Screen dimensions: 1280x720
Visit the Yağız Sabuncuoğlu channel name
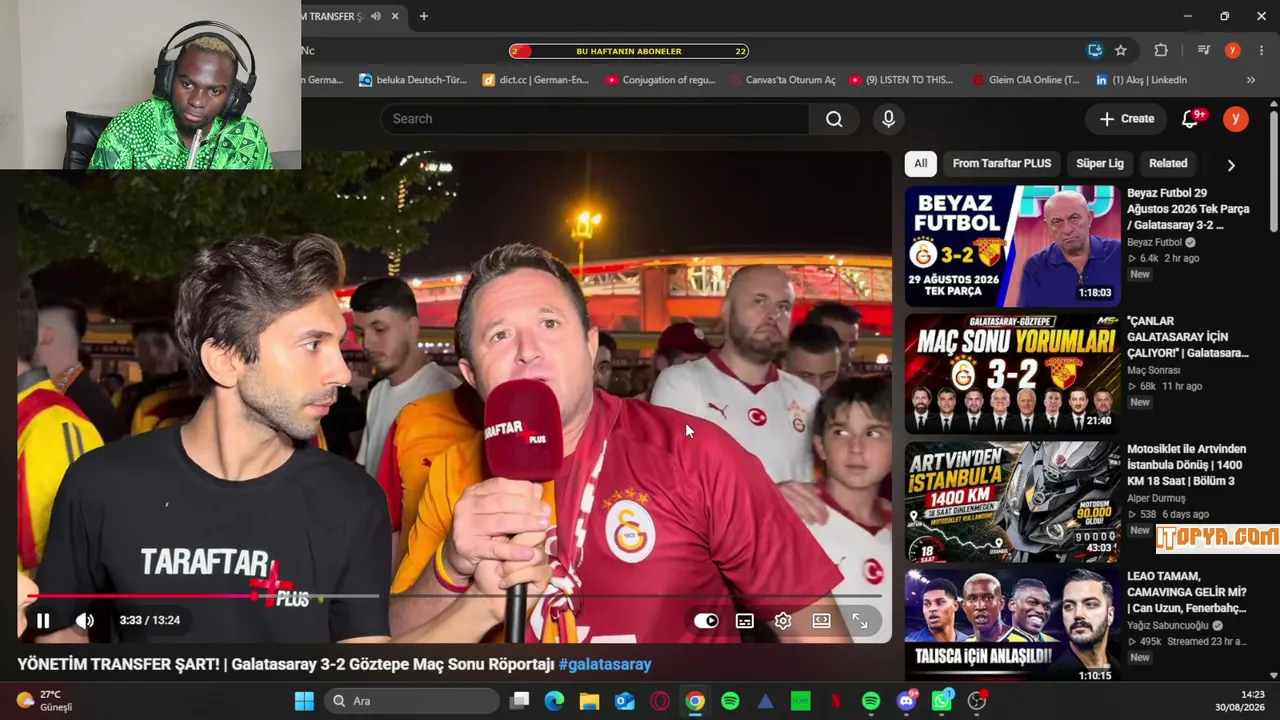1168,626
